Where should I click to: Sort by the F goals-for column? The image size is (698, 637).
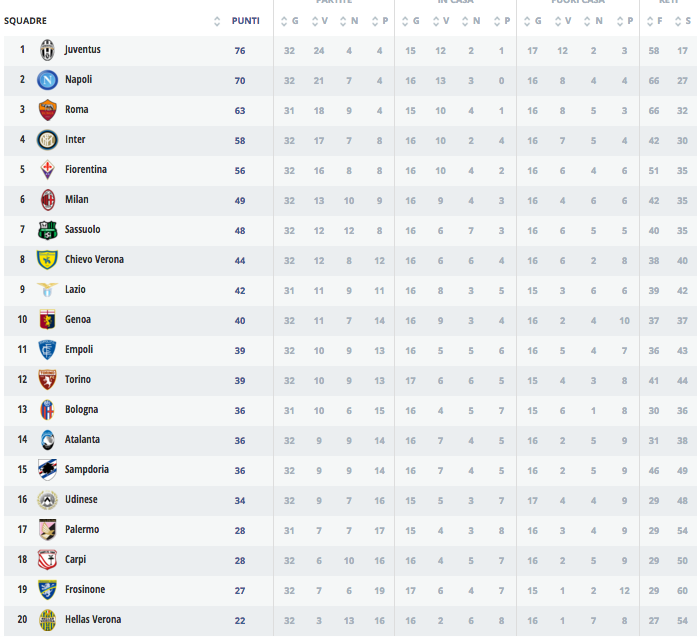(x=653, y=21)
